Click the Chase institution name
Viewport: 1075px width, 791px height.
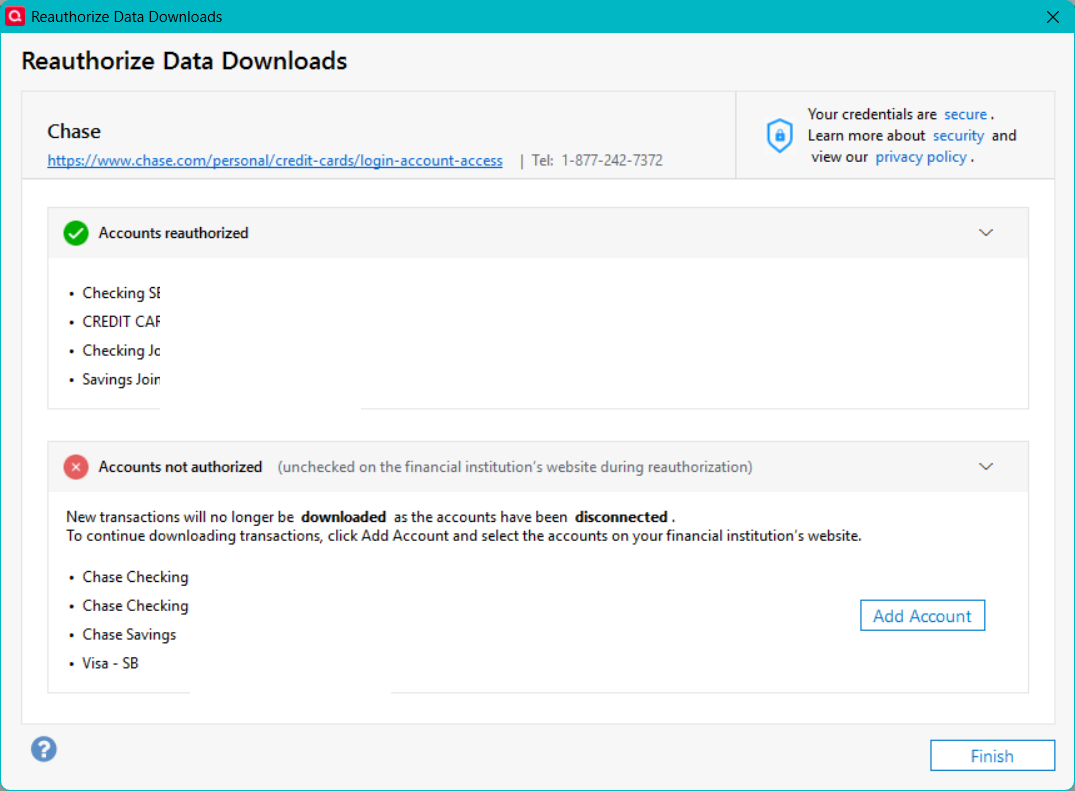coord(74,131)
